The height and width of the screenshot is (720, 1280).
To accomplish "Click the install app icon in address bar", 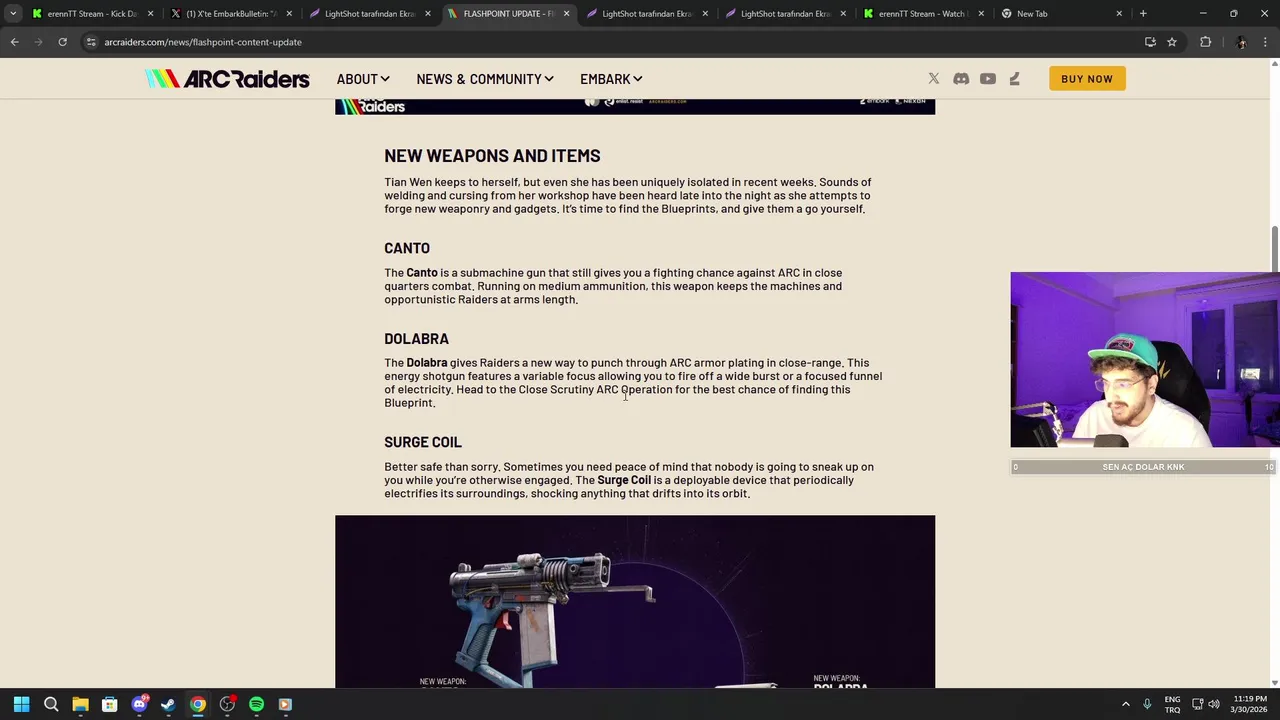I will (x=1150, y=42).
